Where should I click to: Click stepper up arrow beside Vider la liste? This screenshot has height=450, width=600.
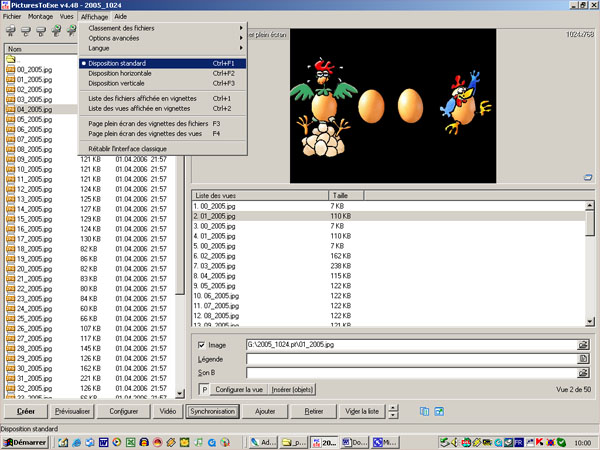coord(393,408)
